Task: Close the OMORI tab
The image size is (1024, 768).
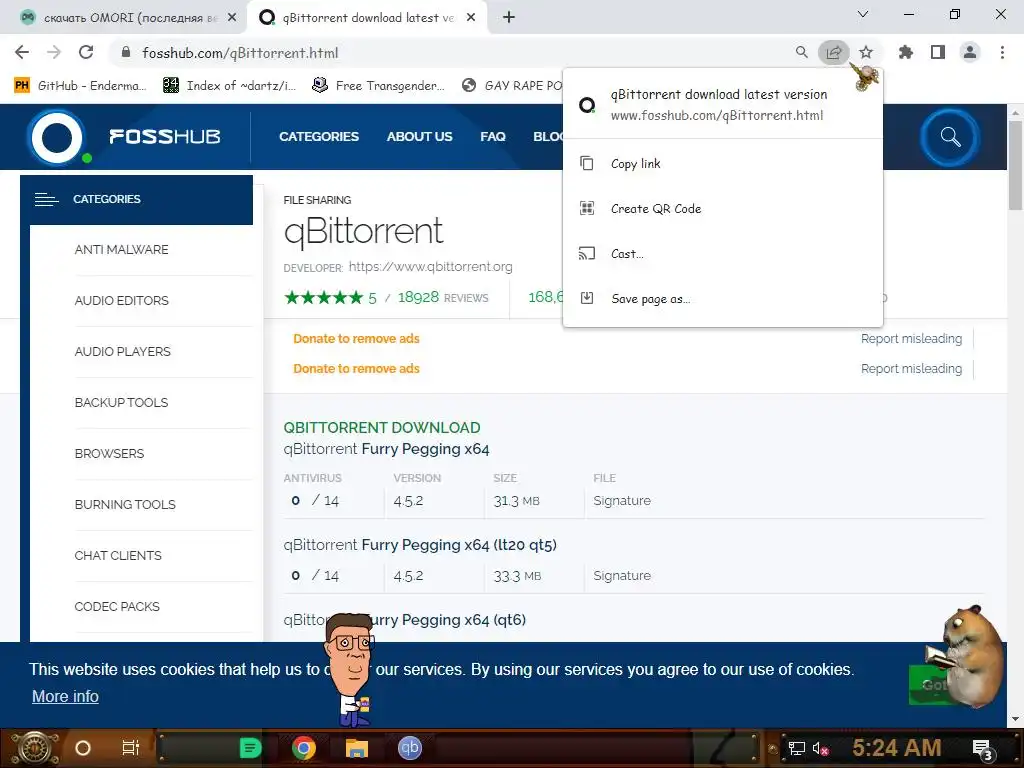Action: click(x=232, y=18)
